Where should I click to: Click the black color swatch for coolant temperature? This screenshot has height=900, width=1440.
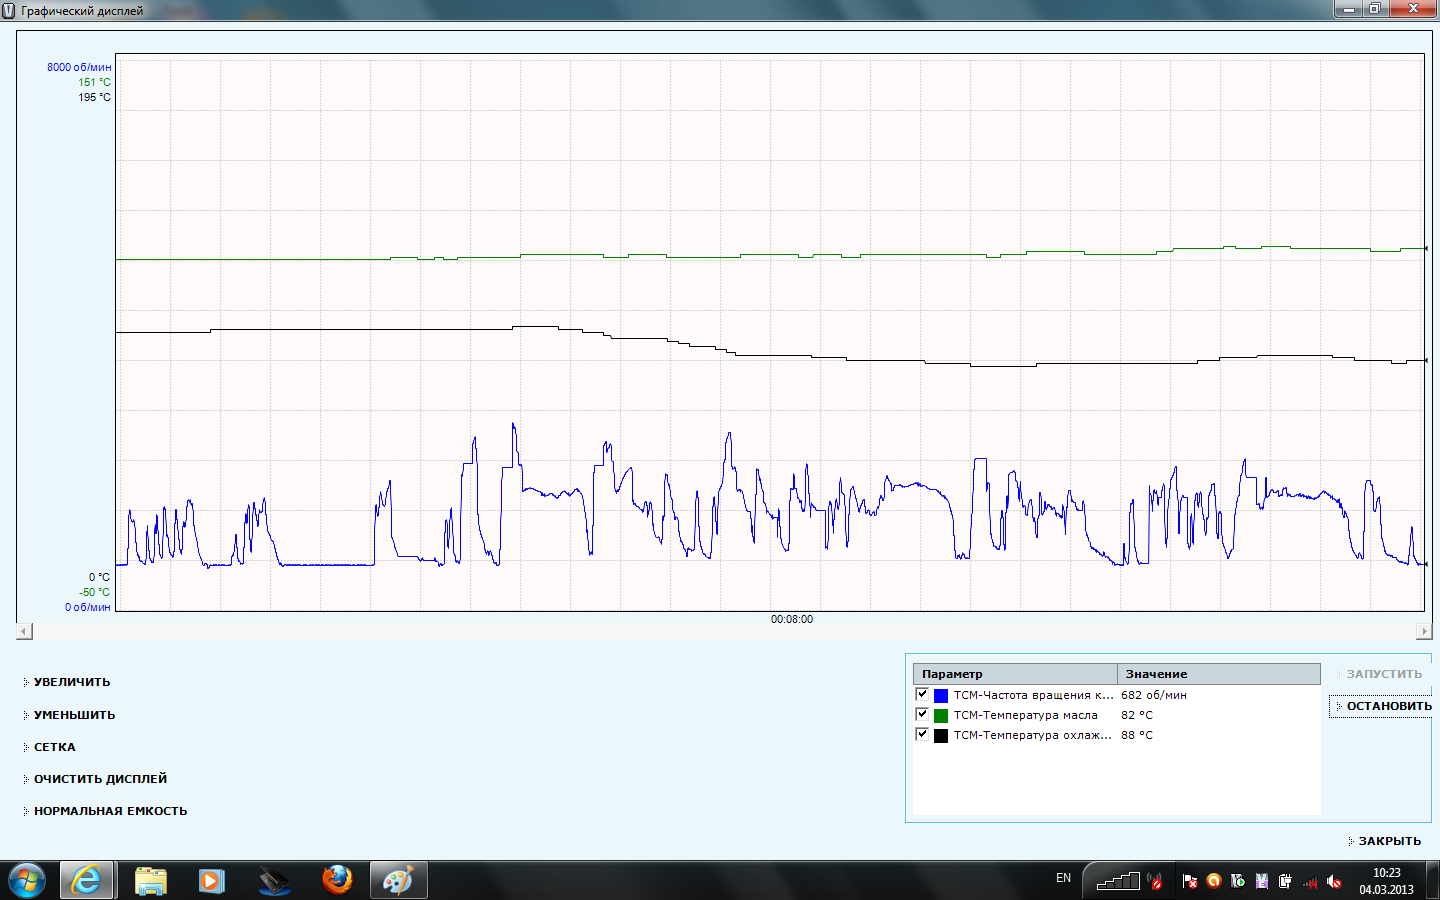click(x=941, y=735)
